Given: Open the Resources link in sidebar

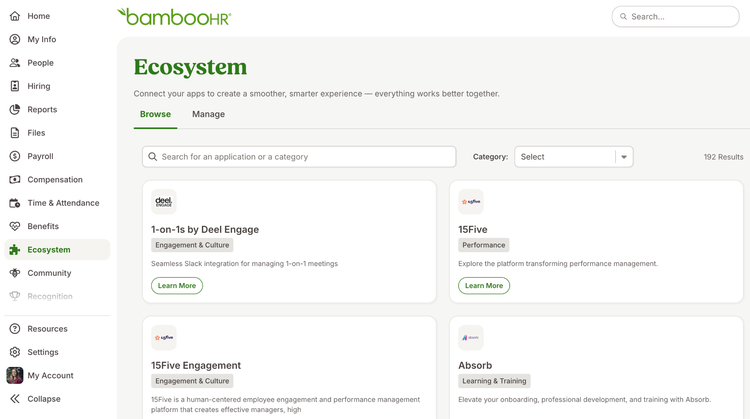Looking at the screenshot, I should click(x=47, y=329).
